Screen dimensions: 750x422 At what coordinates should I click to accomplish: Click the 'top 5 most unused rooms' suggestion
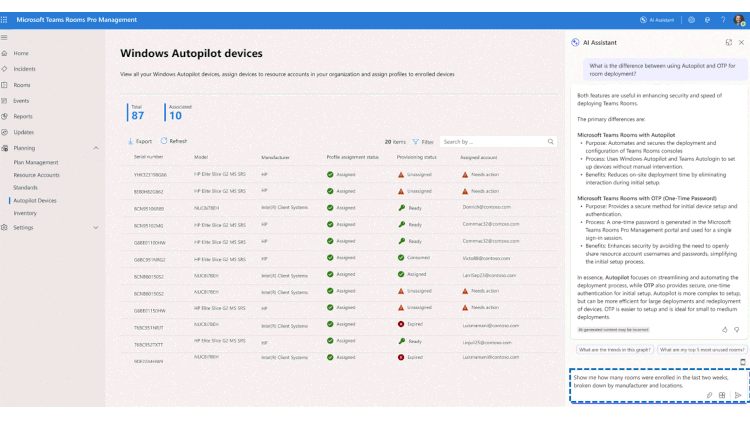[x=702, y=350]
